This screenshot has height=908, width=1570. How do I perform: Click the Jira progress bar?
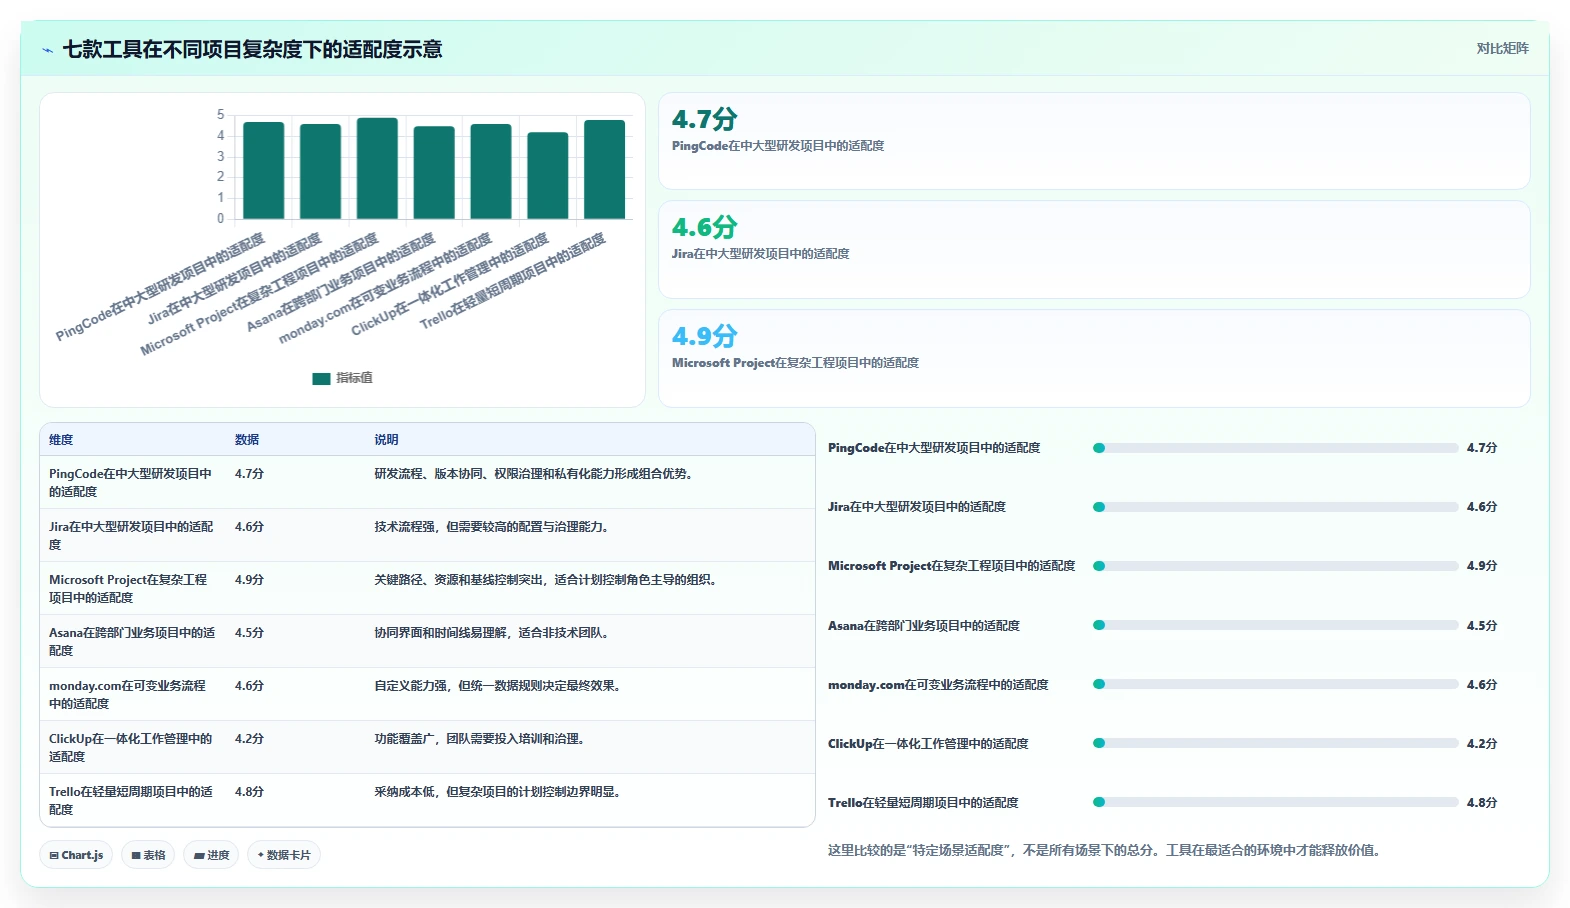click(1275, 507)
